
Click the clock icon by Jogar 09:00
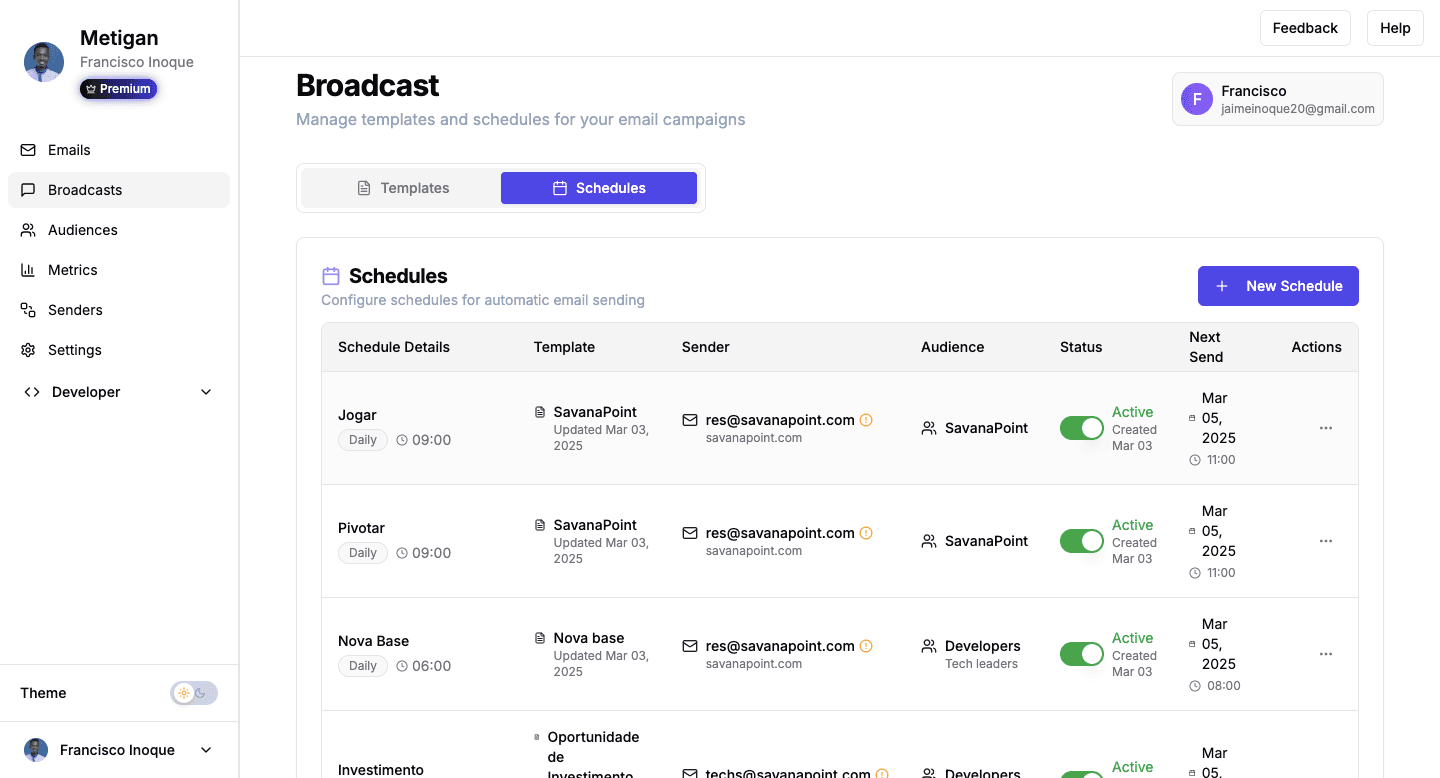[402, 440]
